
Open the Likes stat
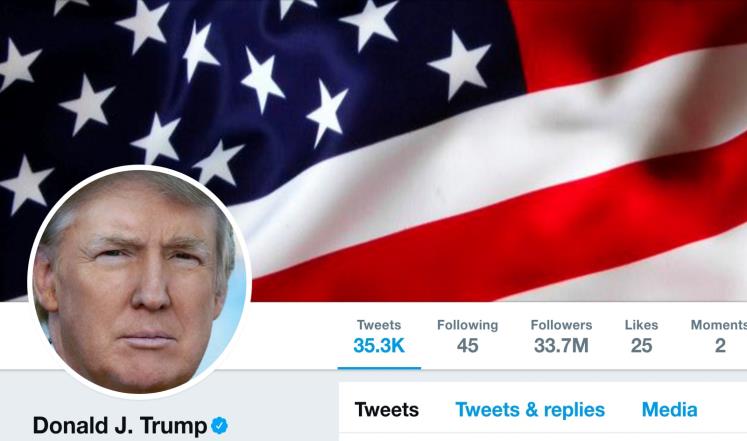[x=641, y=337]
